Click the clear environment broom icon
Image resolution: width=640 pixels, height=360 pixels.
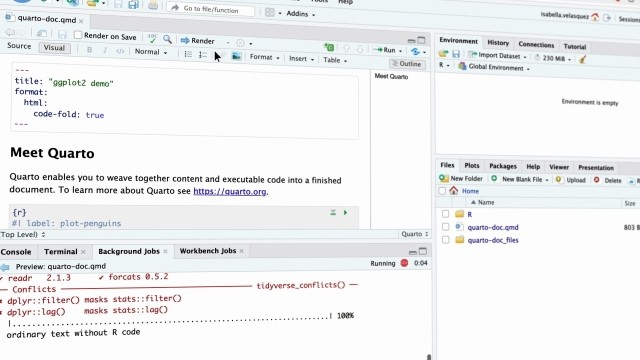click(x=583, y=59)
